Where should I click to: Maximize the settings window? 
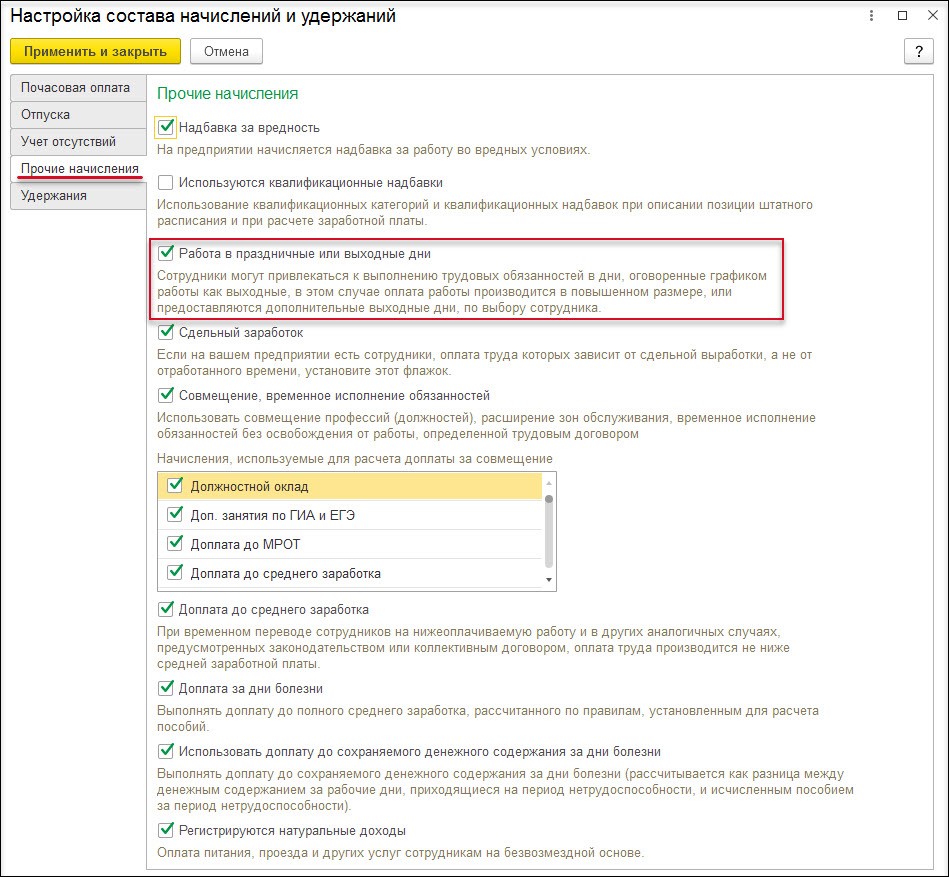coord(902,16)
